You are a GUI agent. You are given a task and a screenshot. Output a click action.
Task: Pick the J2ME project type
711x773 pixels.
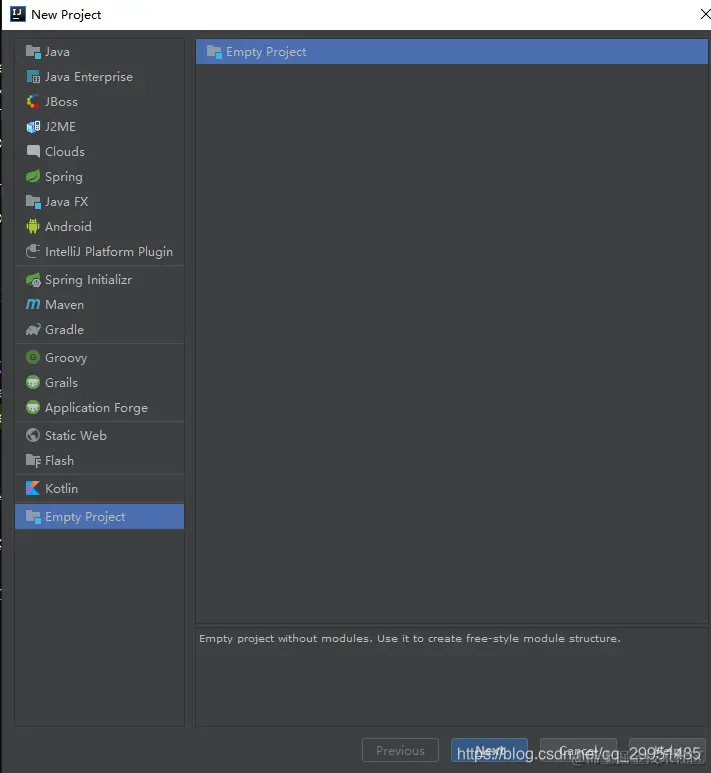point(100,127)
